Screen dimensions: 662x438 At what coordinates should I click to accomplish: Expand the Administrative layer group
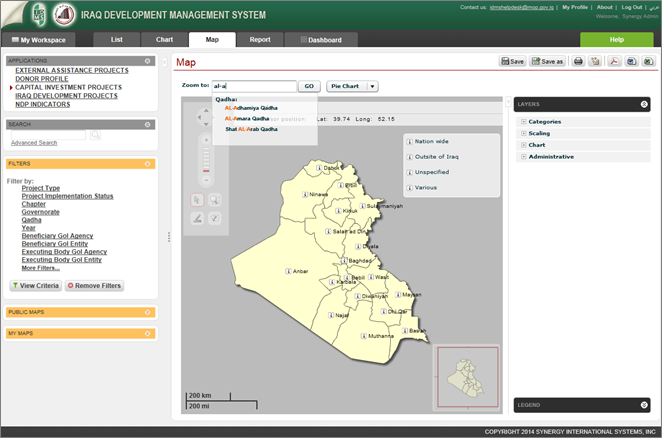524,157
